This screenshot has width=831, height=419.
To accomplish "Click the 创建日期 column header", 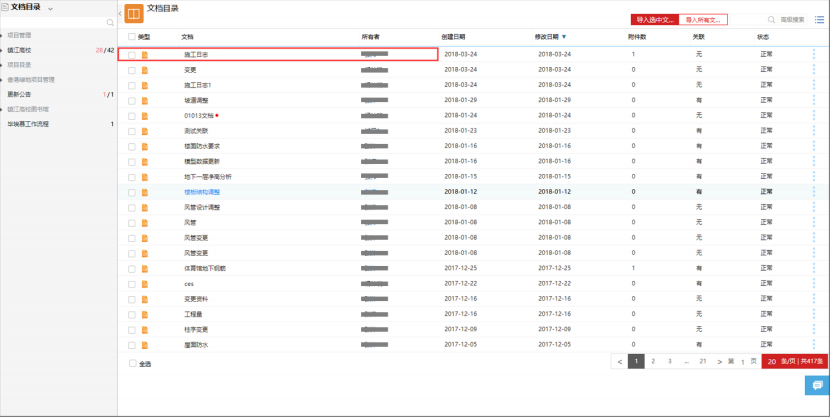I will (x=454, y=37).
